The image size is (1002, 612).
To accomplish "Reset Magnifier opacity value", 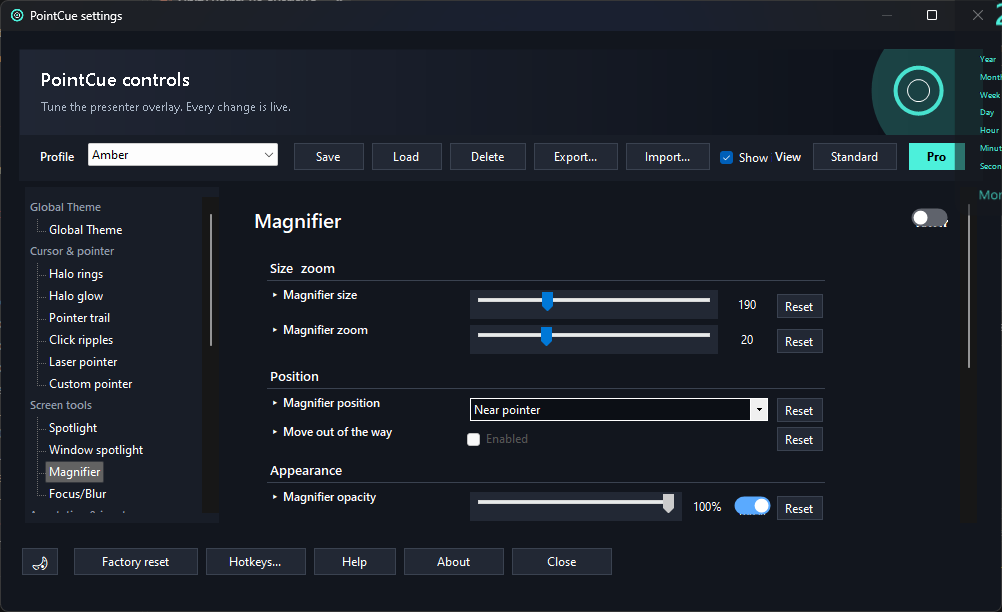I will point(799,509).
